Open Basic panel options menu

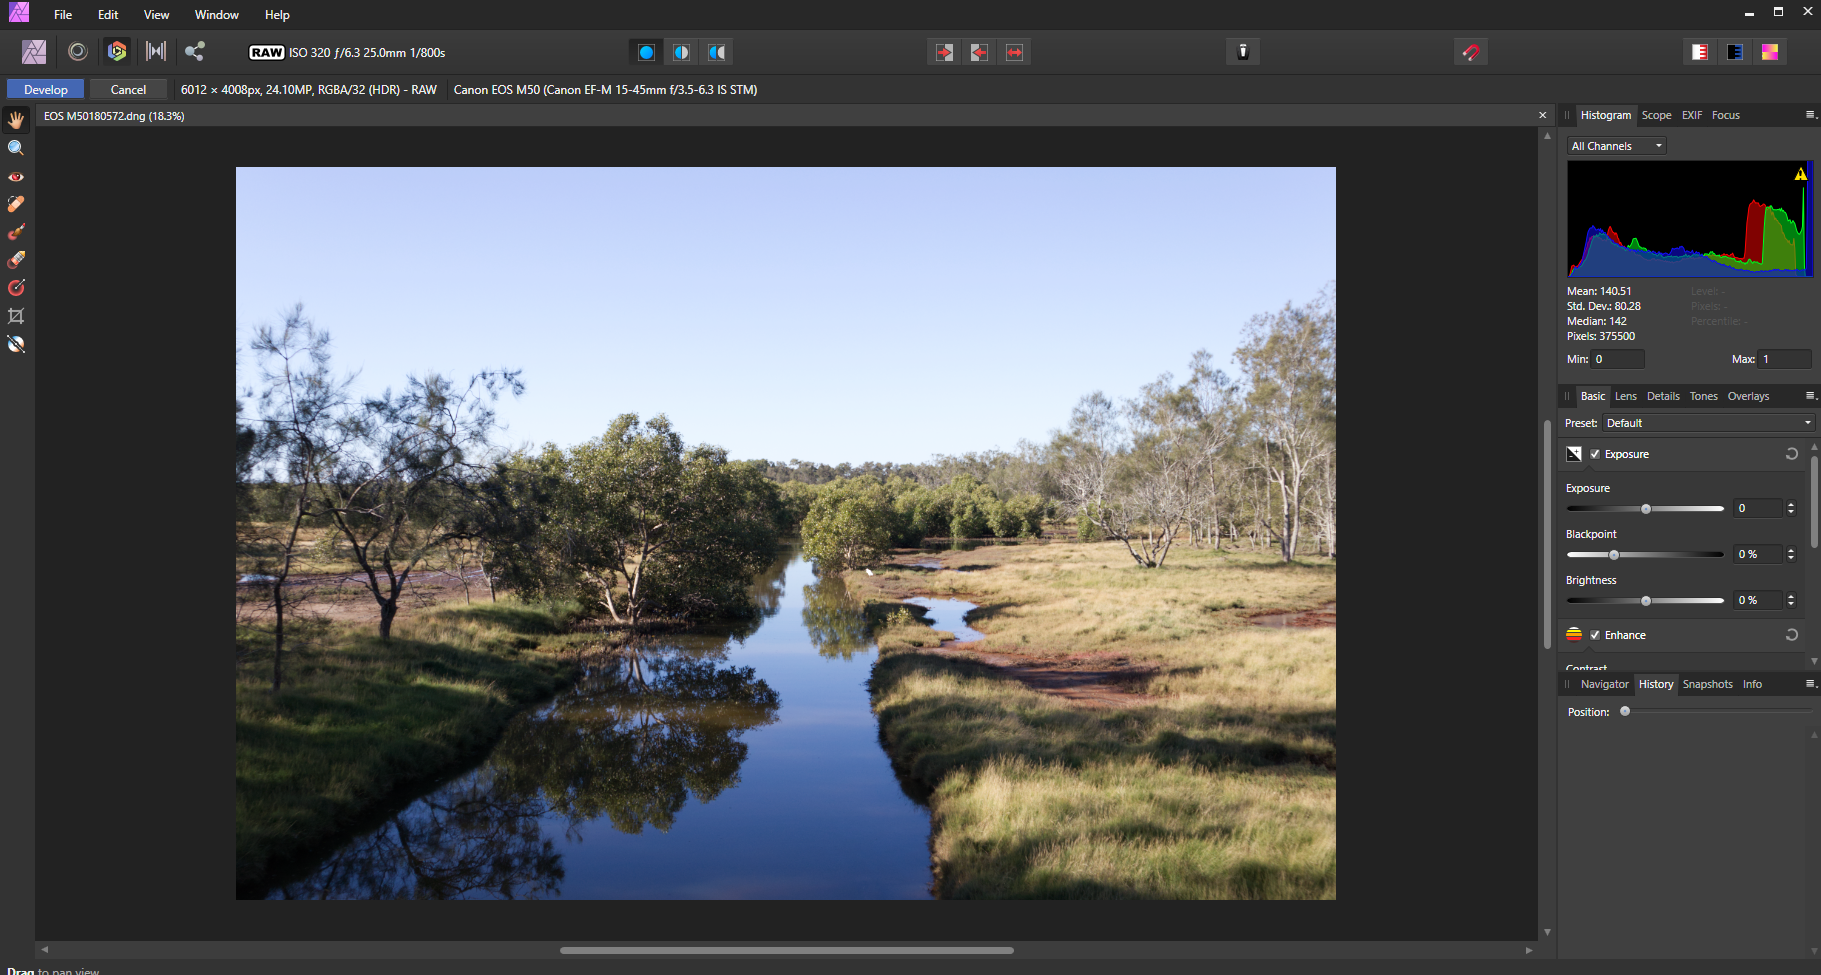1810,396
